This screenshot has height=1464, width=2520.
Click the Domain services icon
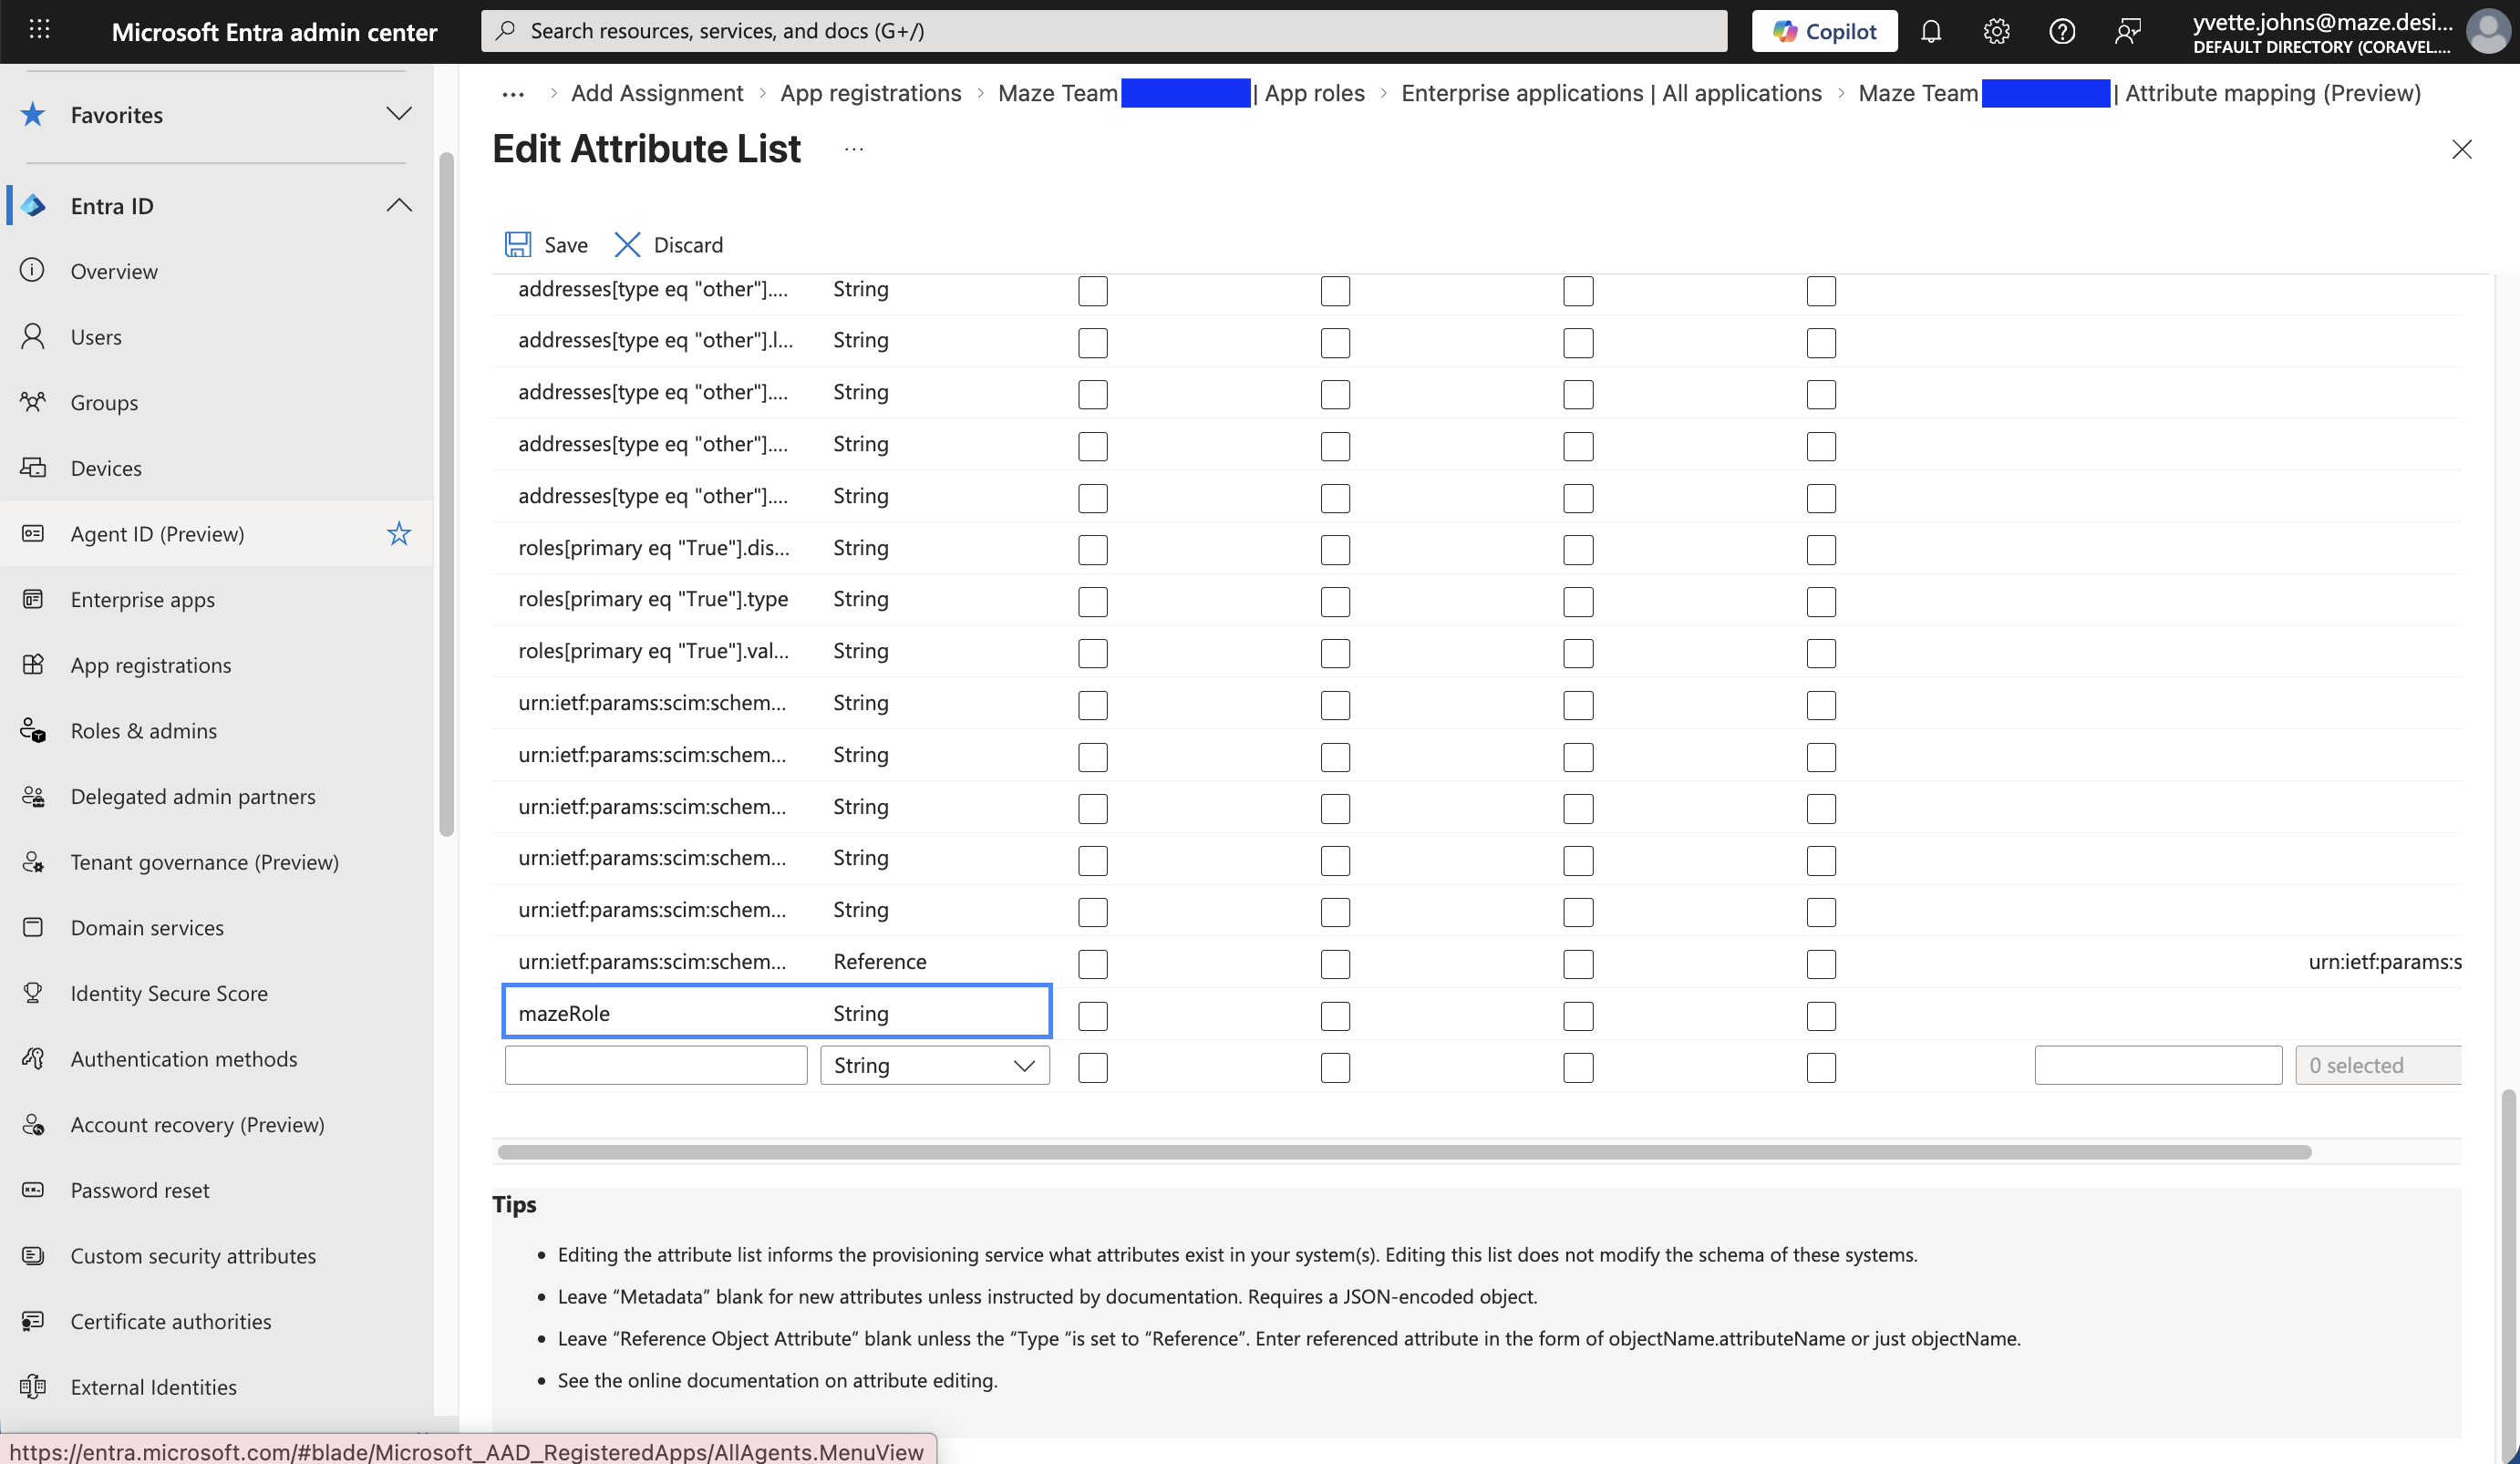(33, 927)
